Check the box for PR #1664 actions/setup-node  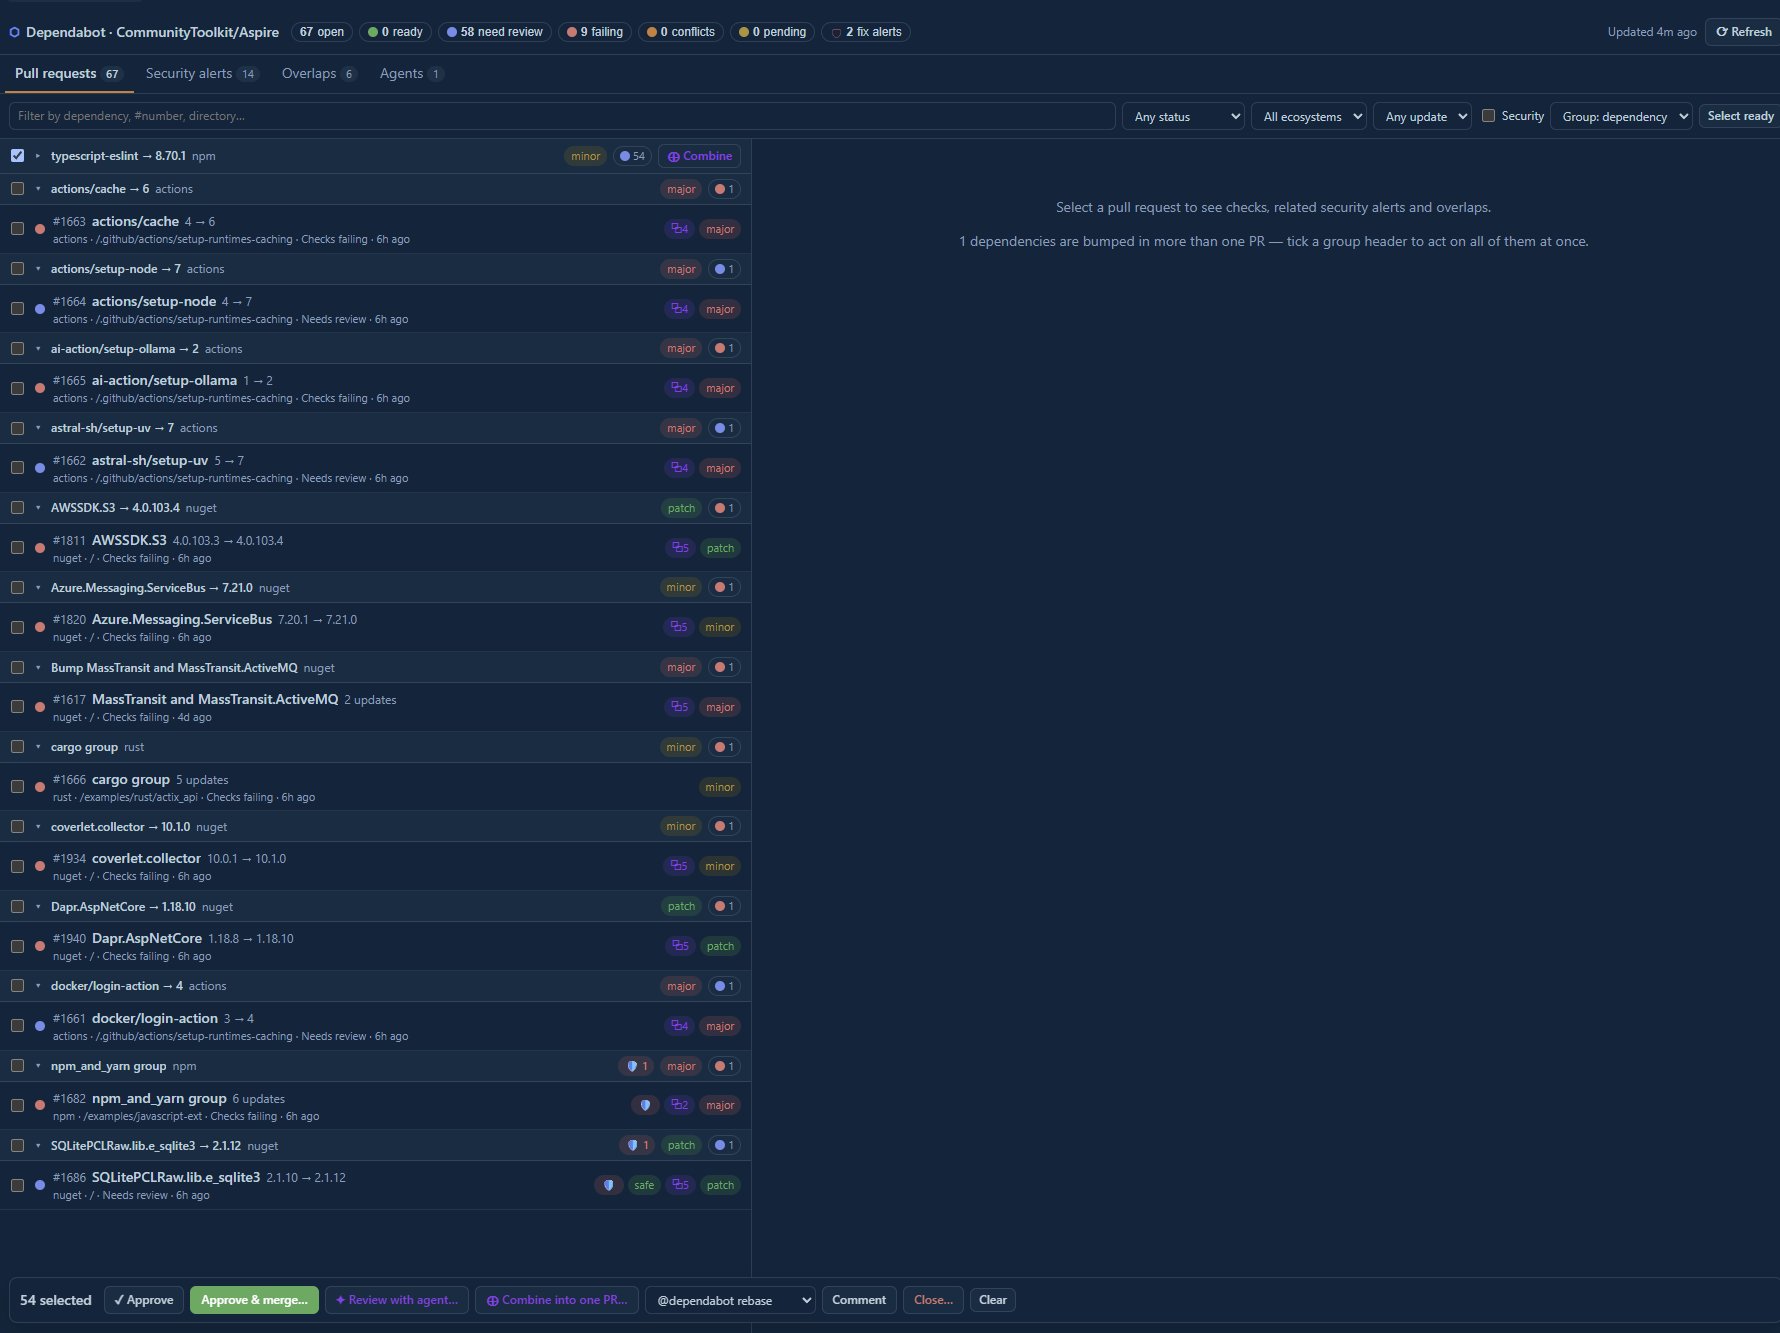tap(18, 309)
